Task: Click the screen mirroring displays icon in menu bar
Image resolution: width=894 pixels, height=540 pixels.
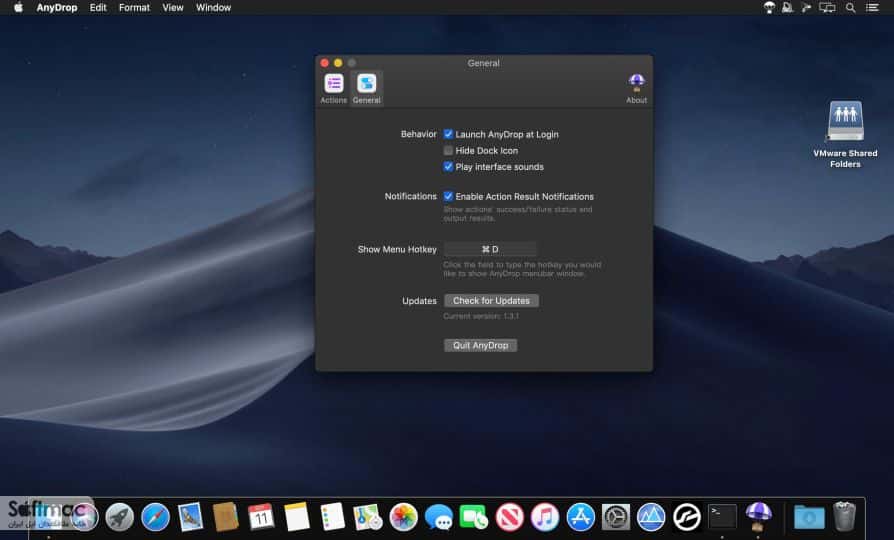Action: (x=827, y=7)
